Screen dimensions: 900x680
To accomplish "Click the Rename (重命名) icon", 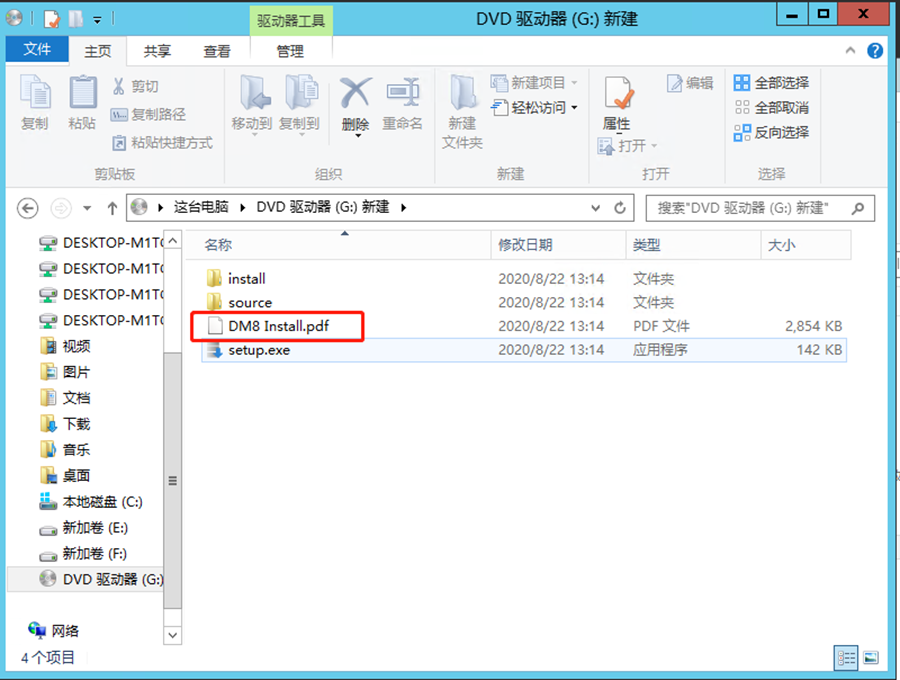I will [402, 102].
